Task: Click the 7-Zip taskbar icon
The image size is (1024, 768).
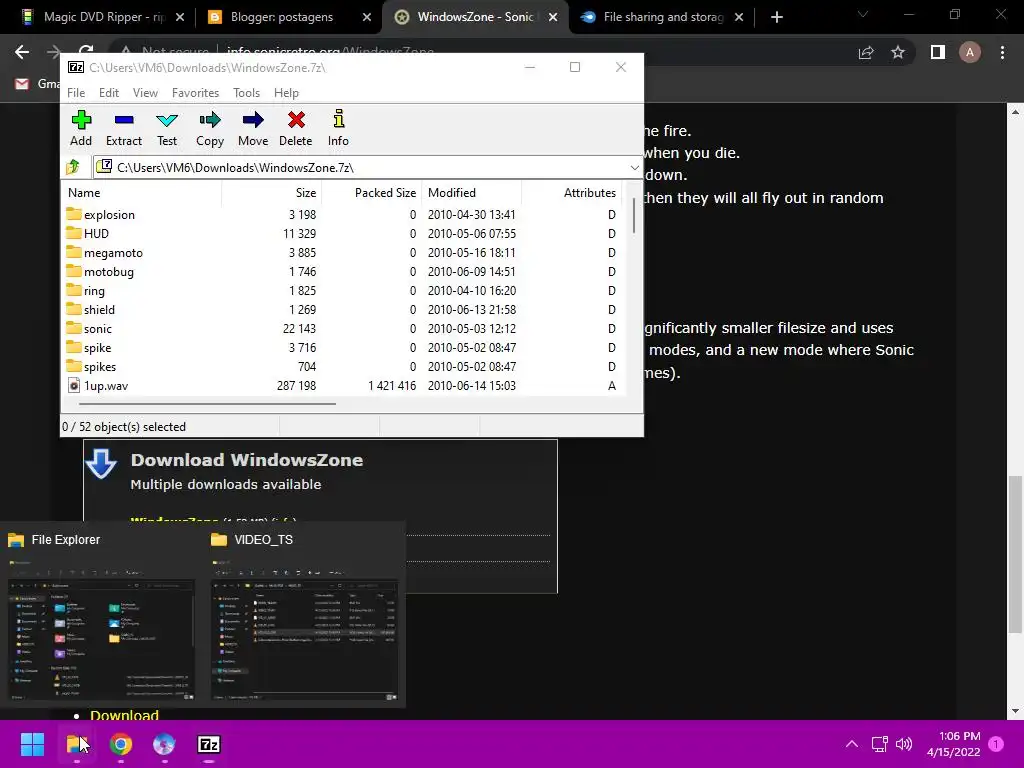Action: click(x=208, y=744)
